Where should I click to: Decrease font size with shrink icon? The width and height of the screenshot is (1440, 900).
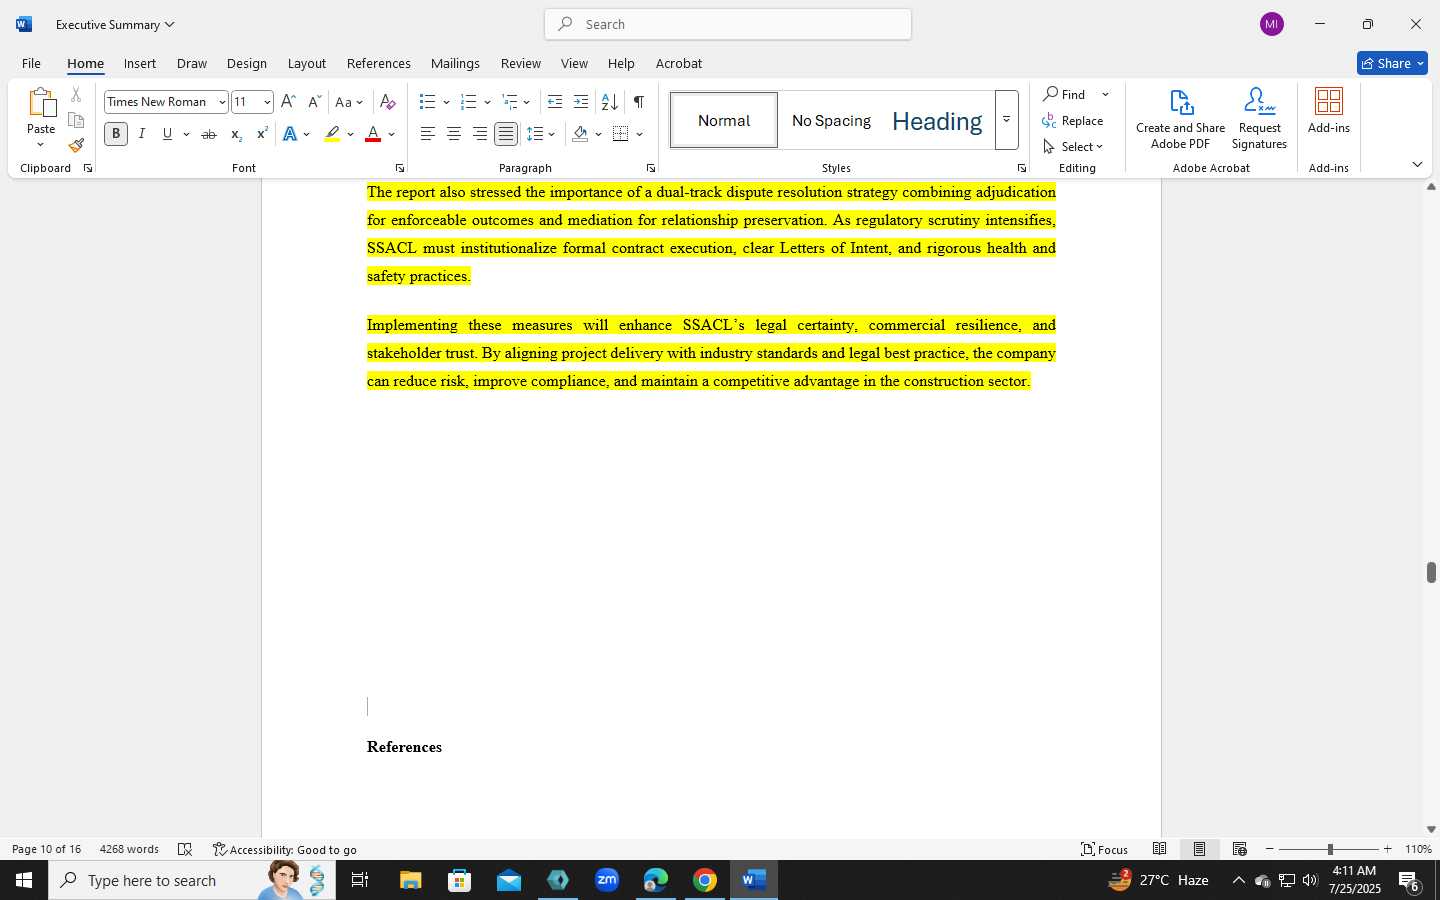click(x=314, y=102)
